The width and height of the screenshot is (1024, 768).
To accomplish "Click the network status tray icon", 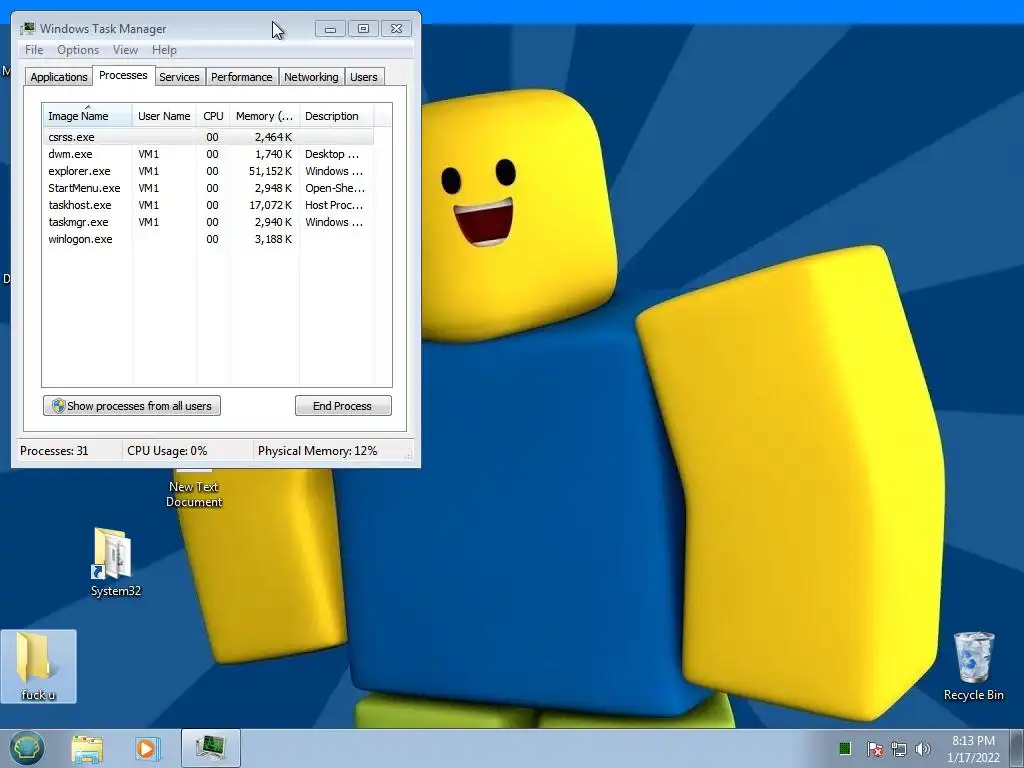I will point(899,748).
